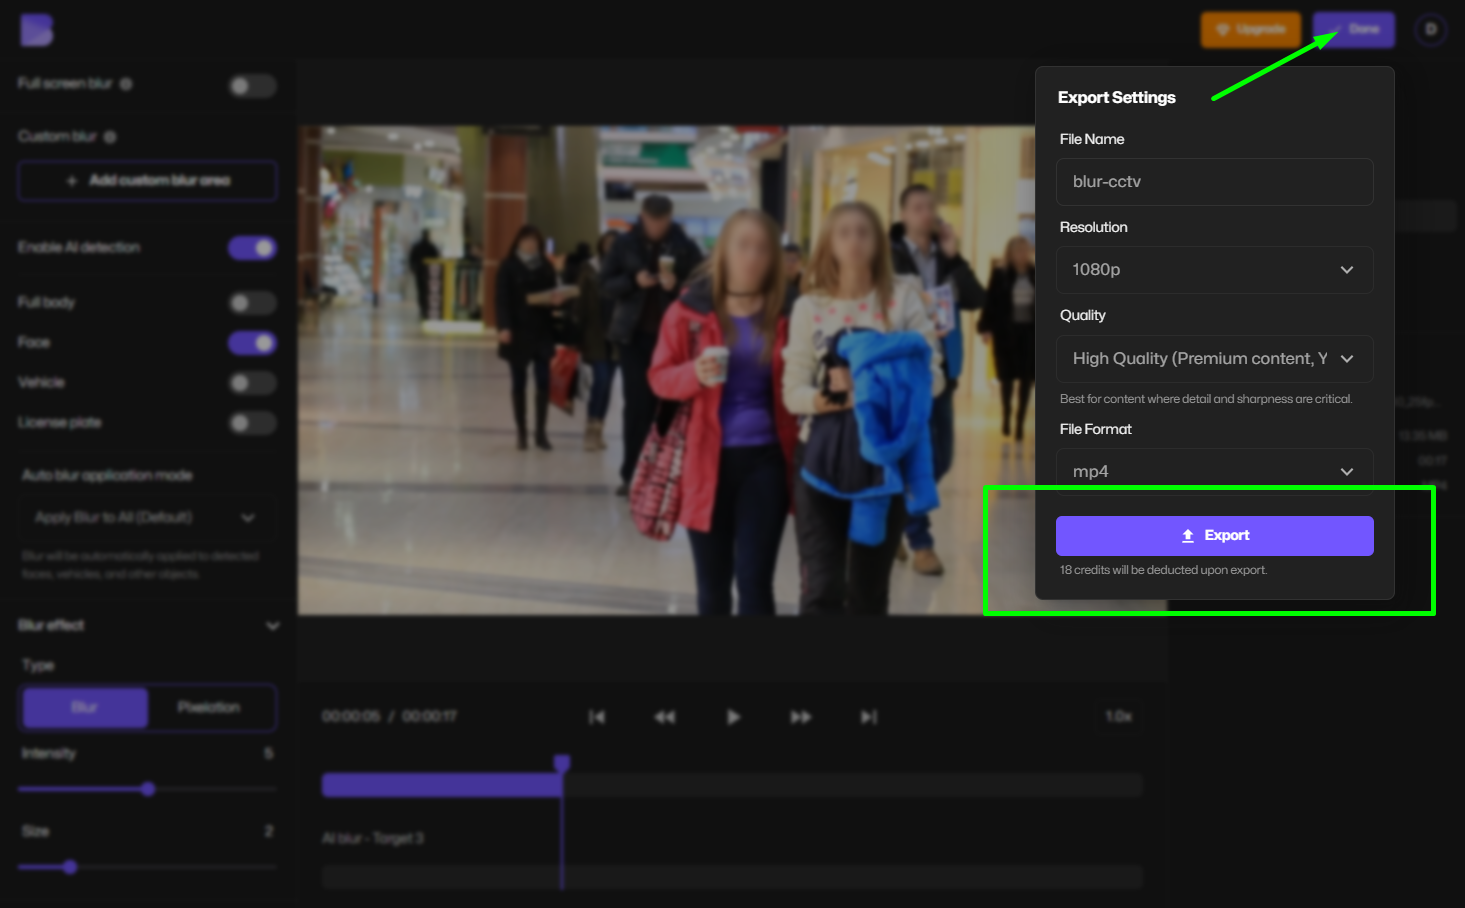Switch to the Pixelation blur type
Screen dimensions: 1465x908
(x=210, y=707)
